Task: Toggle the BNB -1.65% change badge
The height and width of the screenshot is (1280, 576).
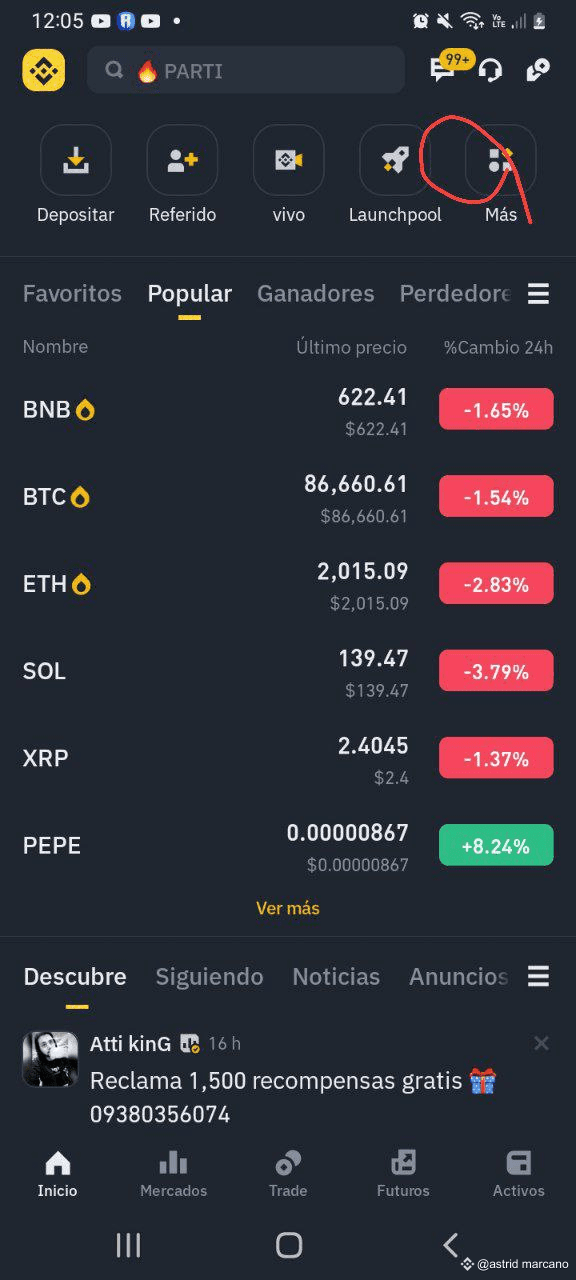Action: (x=496, y=409)
